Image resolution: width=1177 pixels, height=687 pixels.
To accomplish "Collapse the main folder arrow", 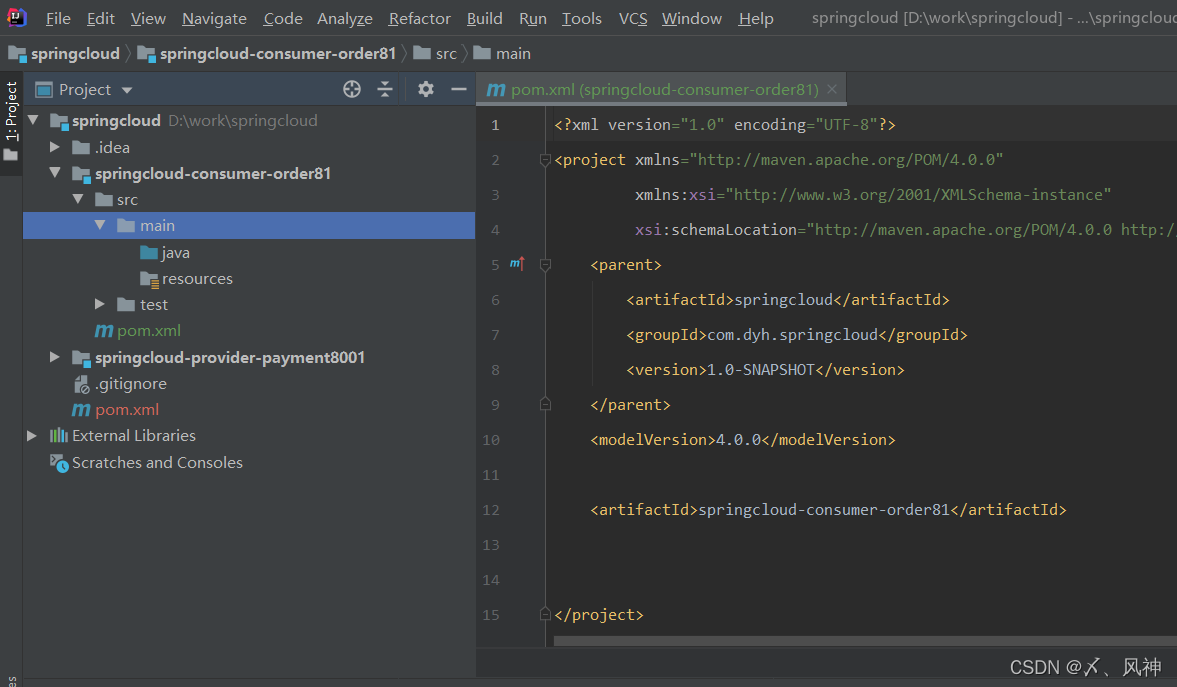I will (100, 225).
